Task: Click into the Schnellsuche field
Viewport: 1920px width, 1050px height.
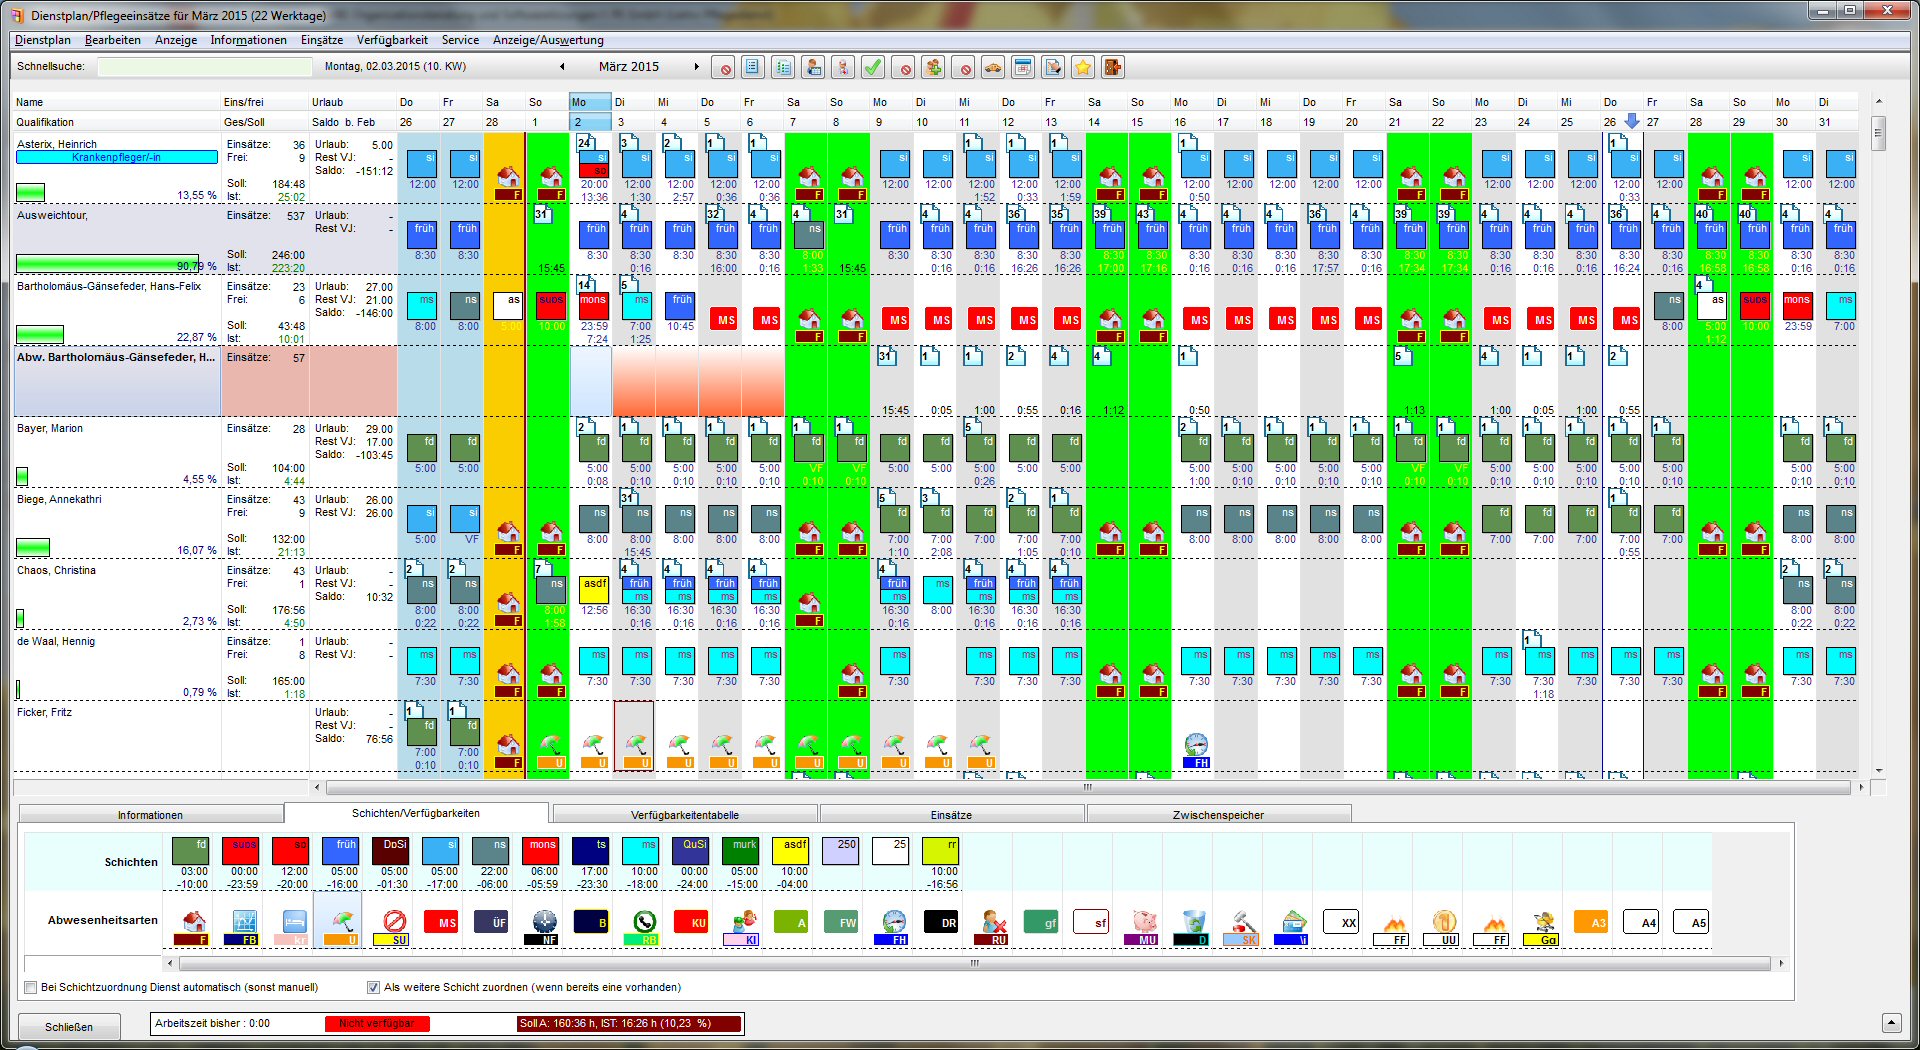Action: click(205, 67)
